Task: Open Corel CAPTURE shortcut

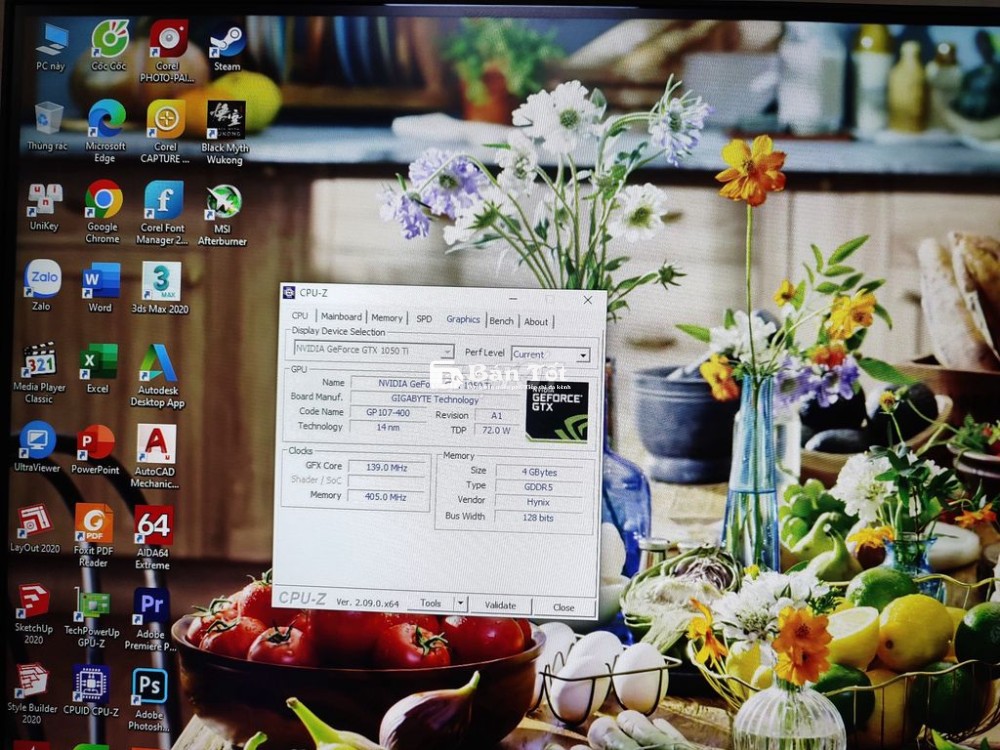Action: tap(165, 132)
